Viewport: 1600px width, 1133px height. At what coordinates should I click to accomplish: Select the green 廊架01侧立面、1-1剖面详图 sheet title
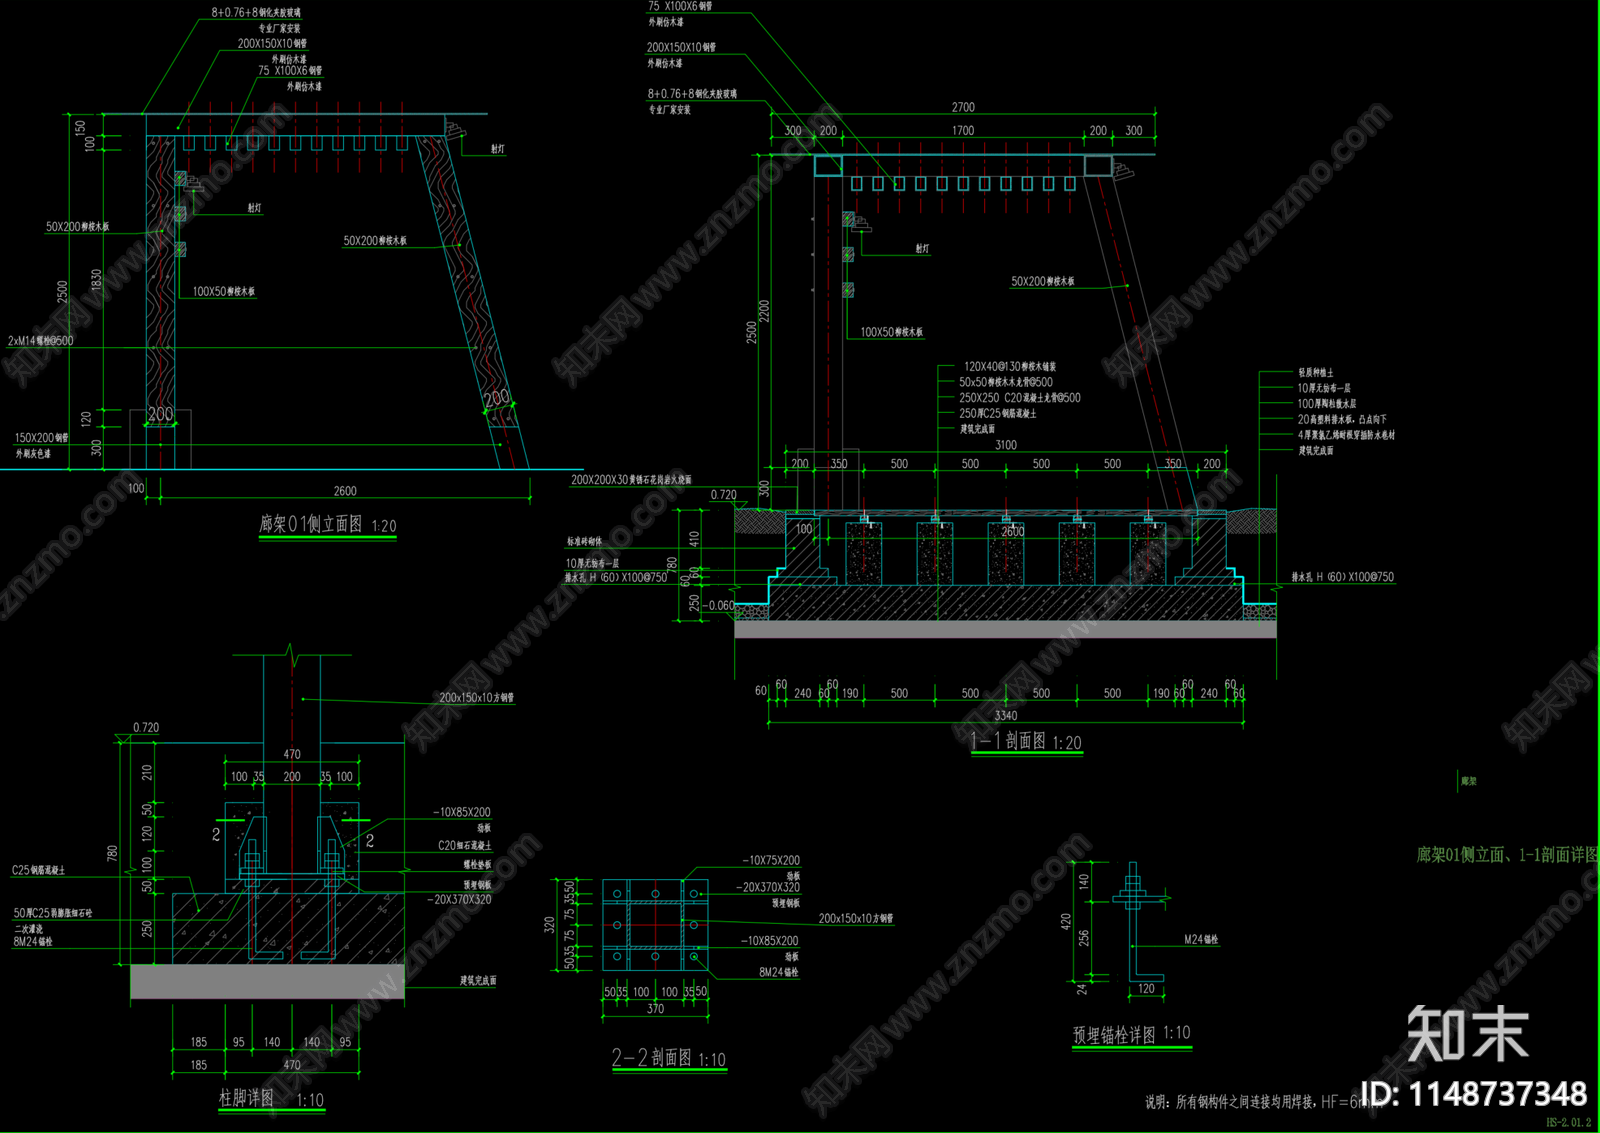(x=1507, y=855)
